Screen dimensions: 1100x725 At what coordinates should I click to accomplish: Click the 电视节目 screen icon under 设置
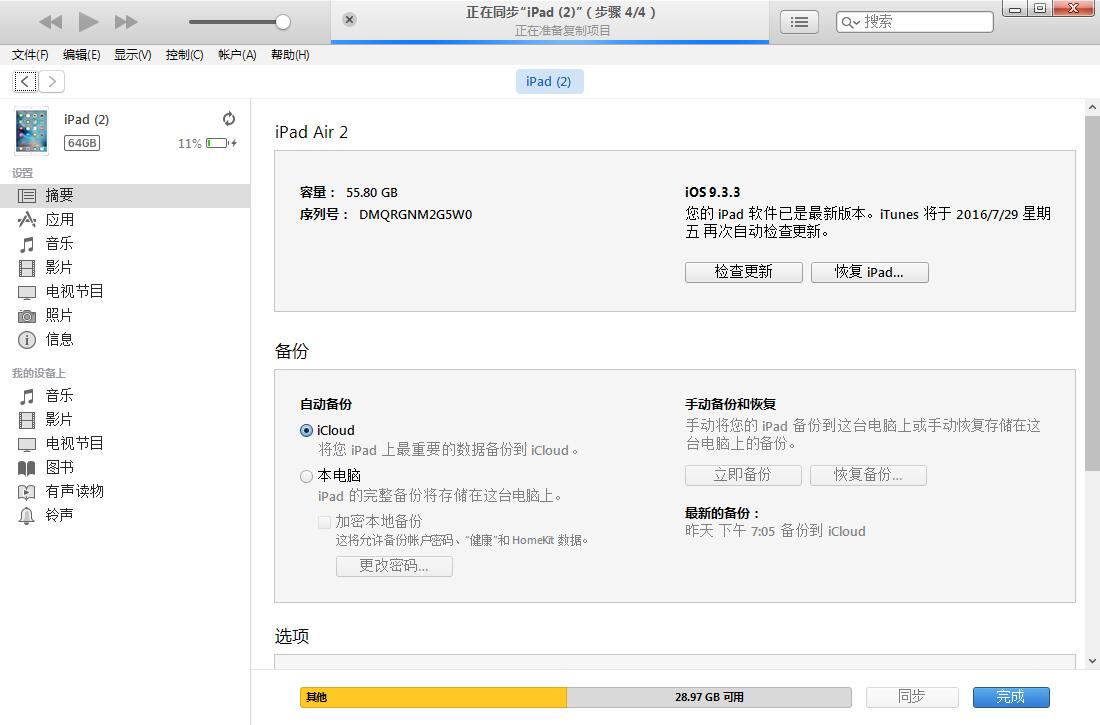[x=27, y=292]
